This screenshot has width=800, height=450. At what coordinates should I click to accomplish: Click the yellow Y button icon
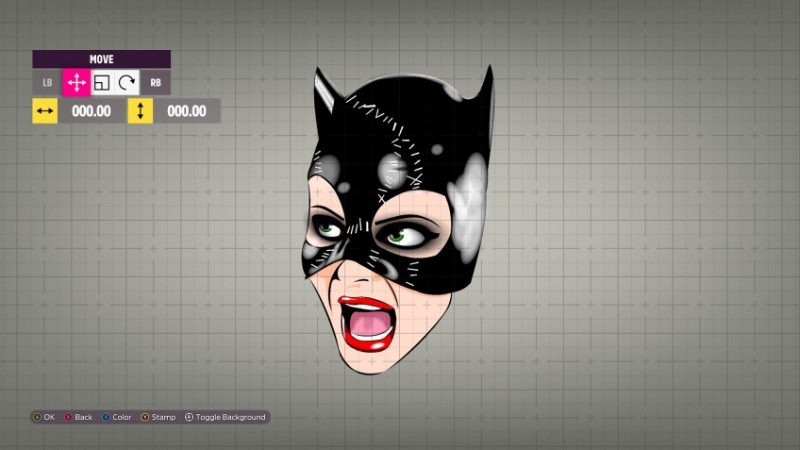[145, 417]
